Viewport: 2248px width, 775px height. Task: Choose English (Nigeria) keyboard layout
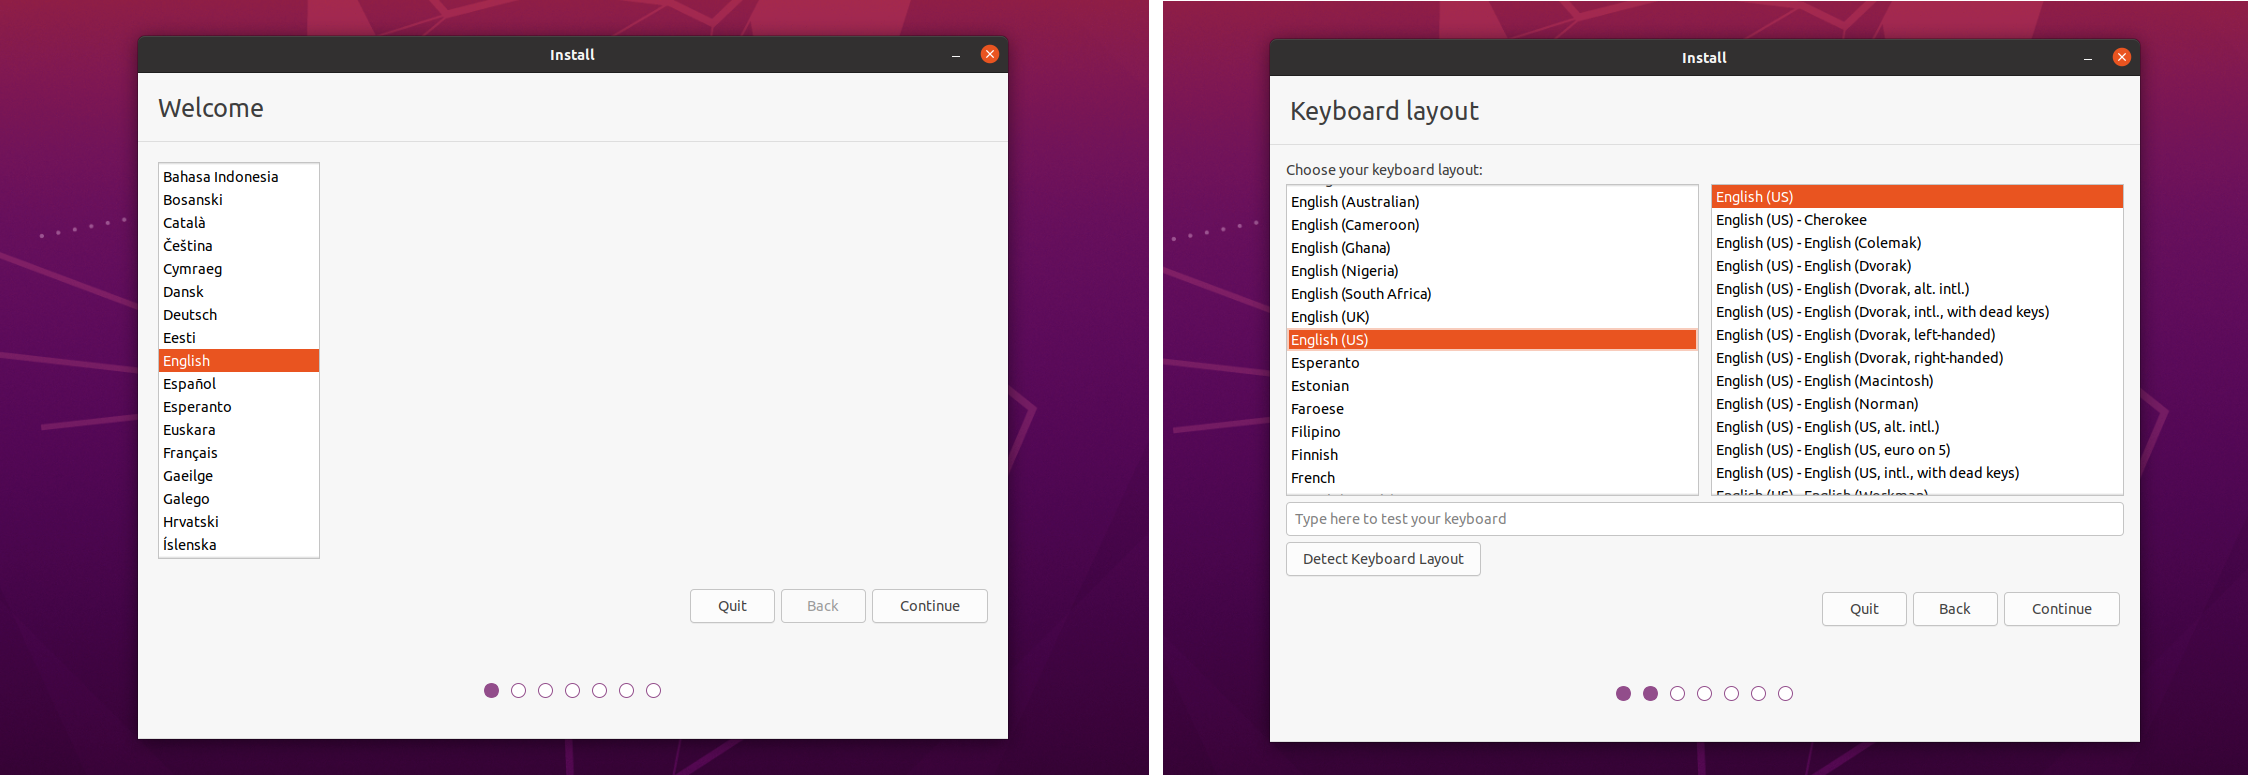point(1492,271)
